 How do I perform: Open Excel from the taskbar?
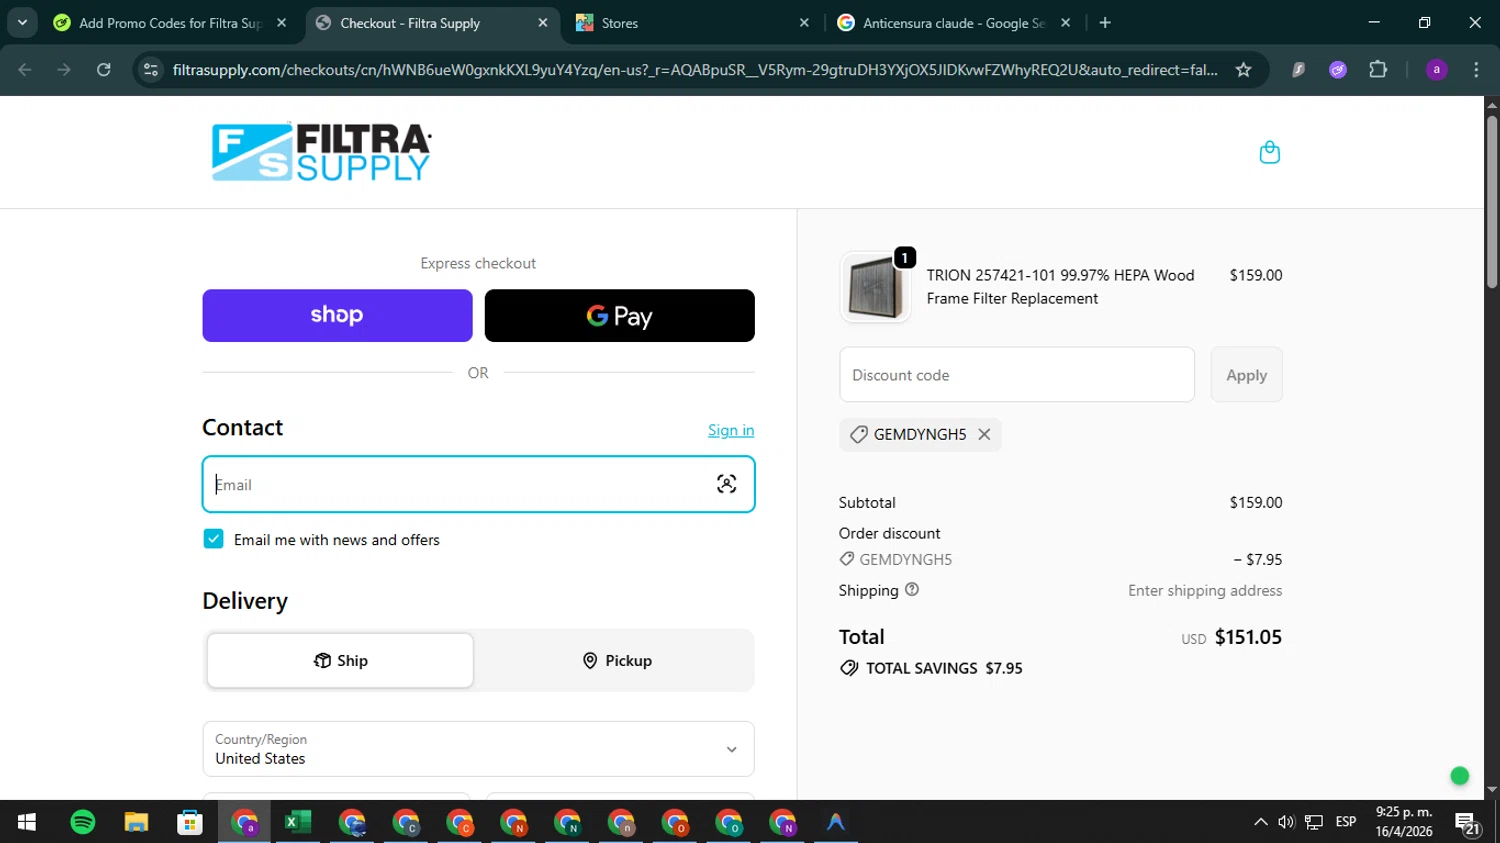[297, 822]
